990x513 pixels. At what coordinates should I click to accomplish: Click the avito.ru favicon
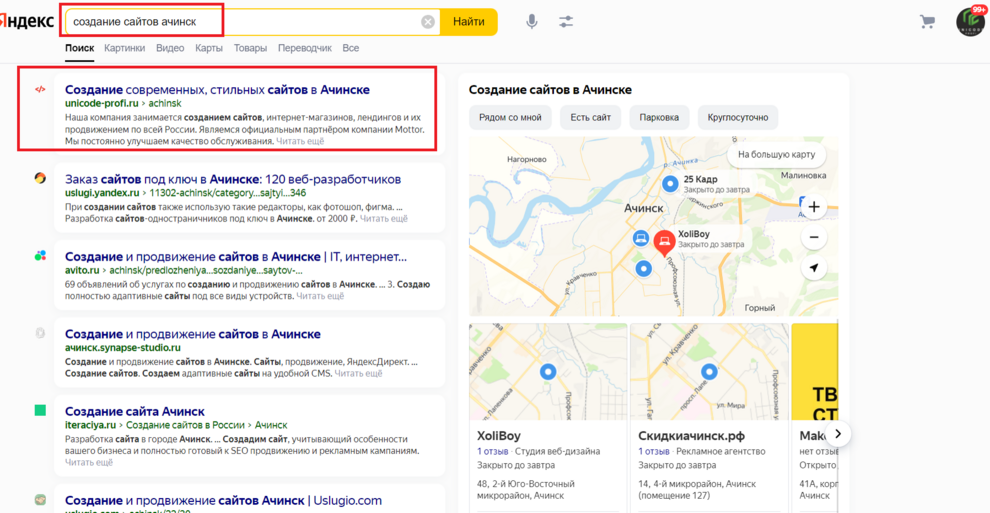pyautogui.click(x=40, y=256)
